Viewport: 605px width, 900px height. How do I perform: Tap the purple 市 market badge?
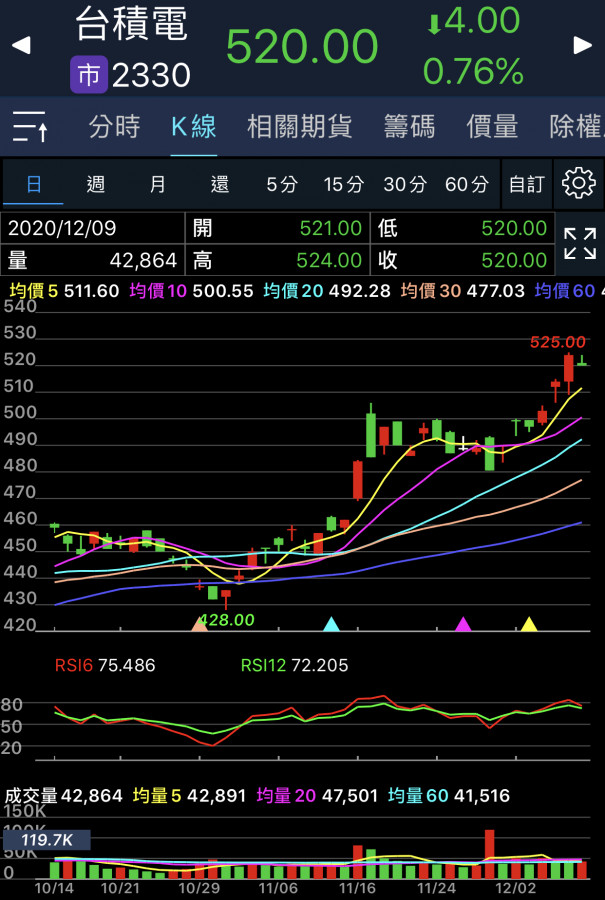pyautogui.click(x=88, y=74)
